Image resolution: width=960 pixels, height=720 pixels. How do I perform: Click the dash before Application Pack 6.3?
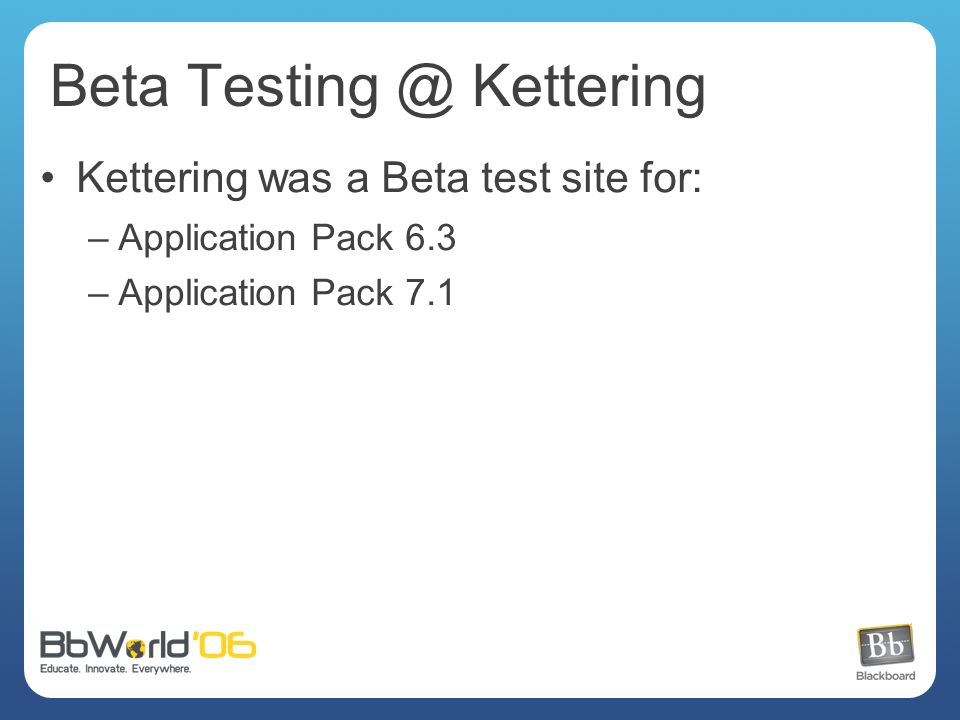tap(98, 239)
